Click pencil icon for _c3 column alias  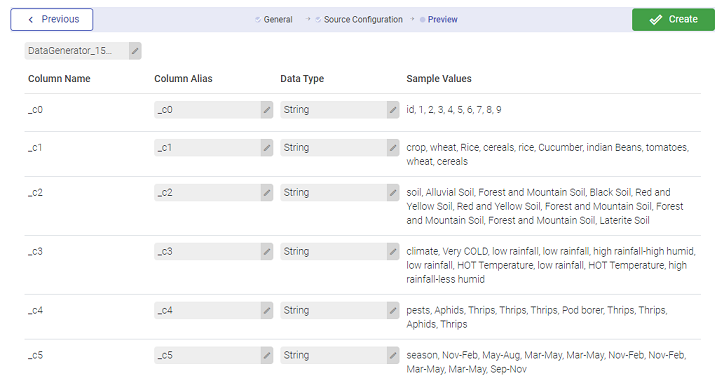[x=267, y=251]
